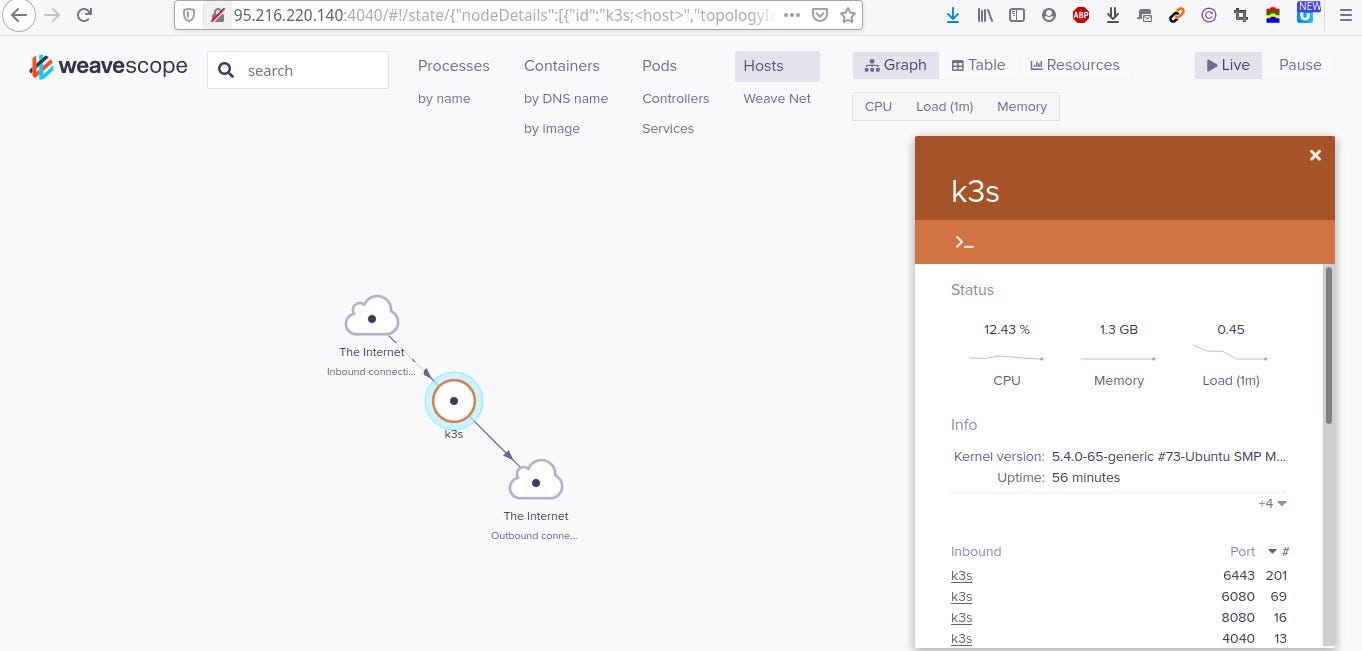Open k3s link in port 6443 row
The height and width of the screenshot is (651, 1362).
961,575
